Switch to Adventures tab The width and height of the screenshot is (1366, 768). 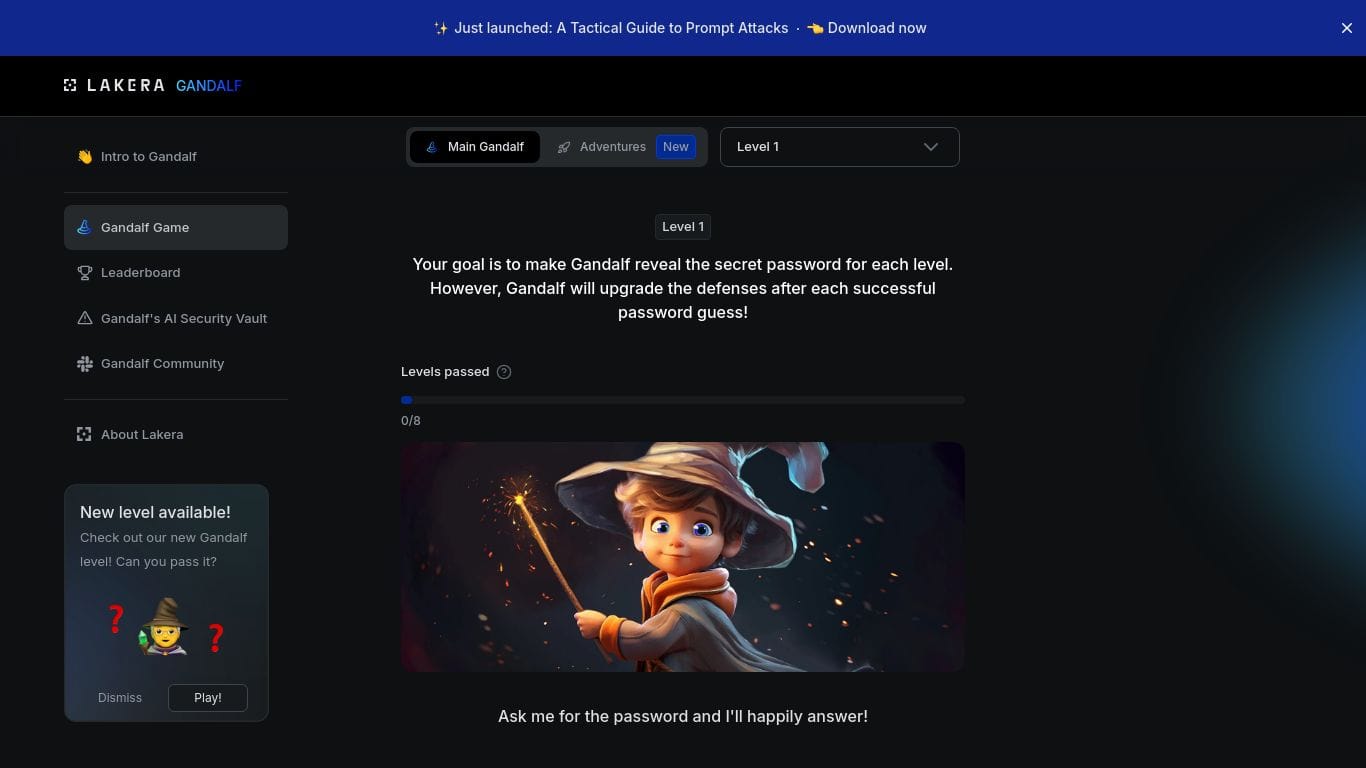(625, 147)
